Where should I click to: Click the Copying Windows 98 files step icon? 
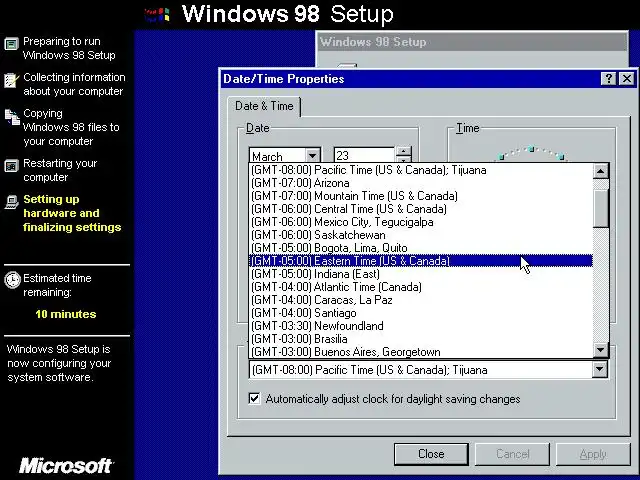[x=12, y=117]
